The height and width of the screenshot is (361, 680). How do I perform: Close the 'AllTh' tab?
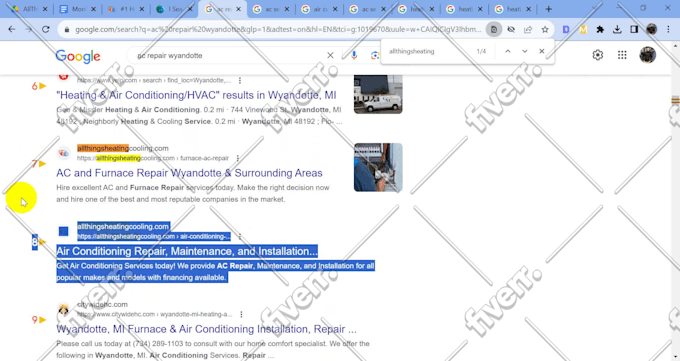point(45,9)
